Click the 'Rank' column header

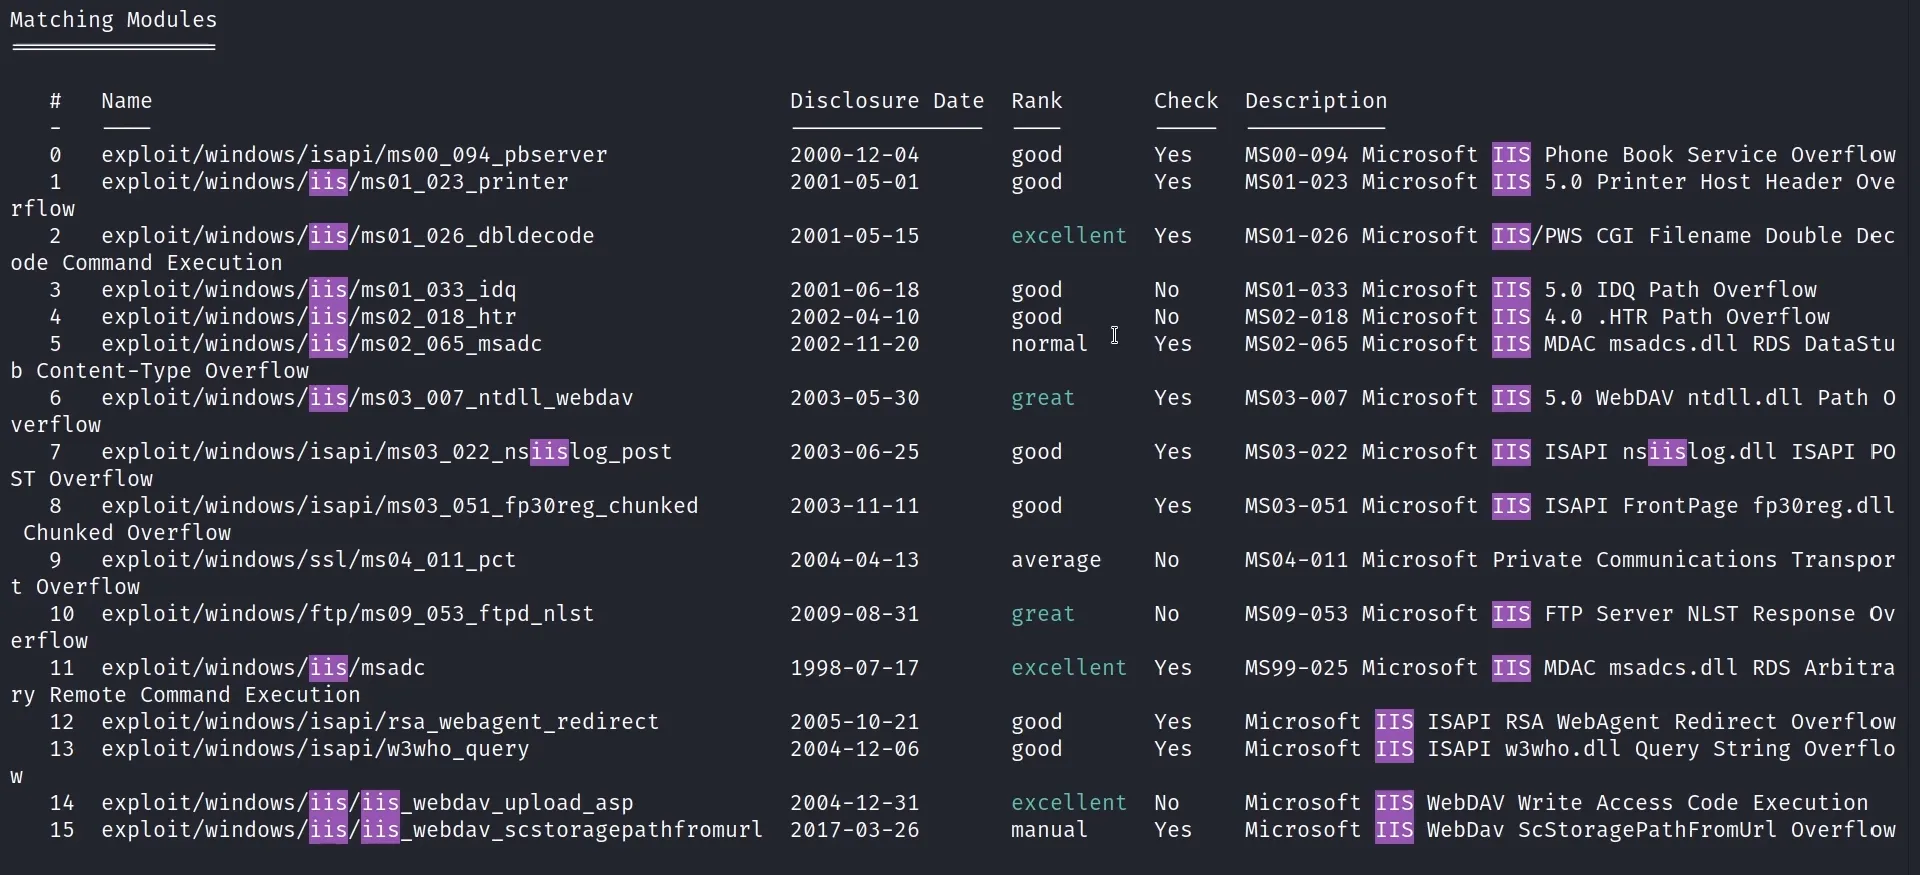click(x=1036, y=101)
